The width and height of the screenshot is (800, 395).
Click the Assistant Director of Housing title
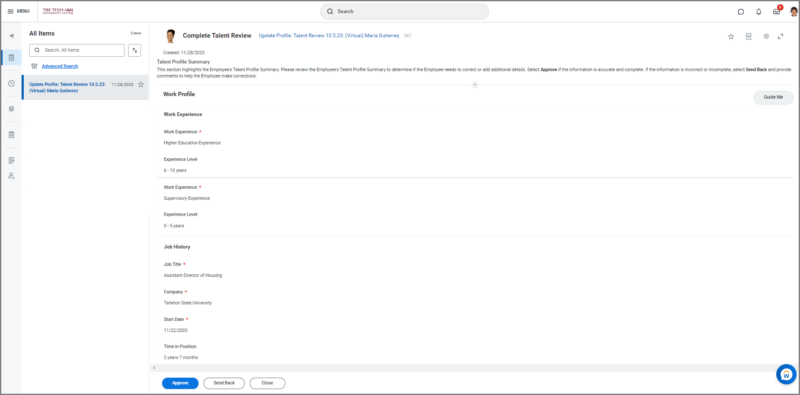click(x=193, y=275)
